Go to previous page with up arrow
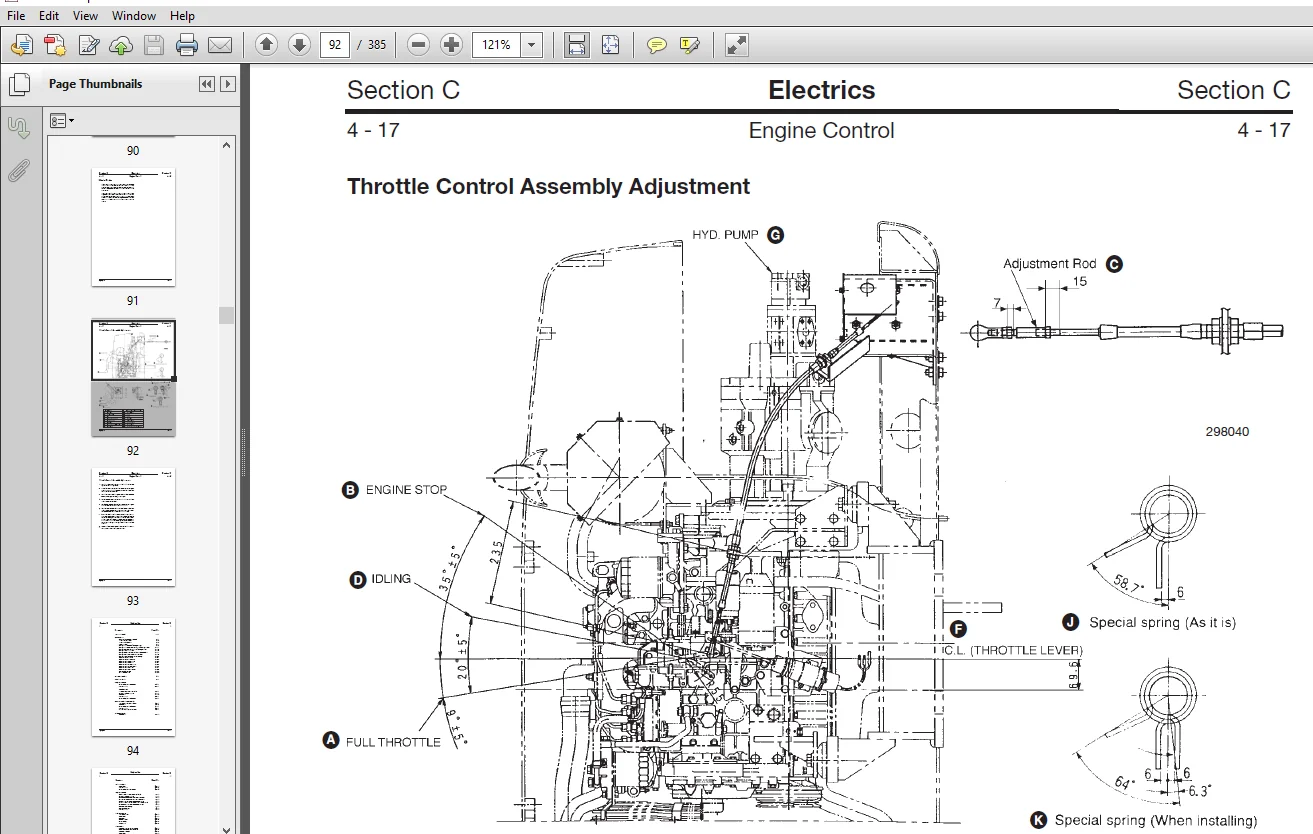 [266, 45]
